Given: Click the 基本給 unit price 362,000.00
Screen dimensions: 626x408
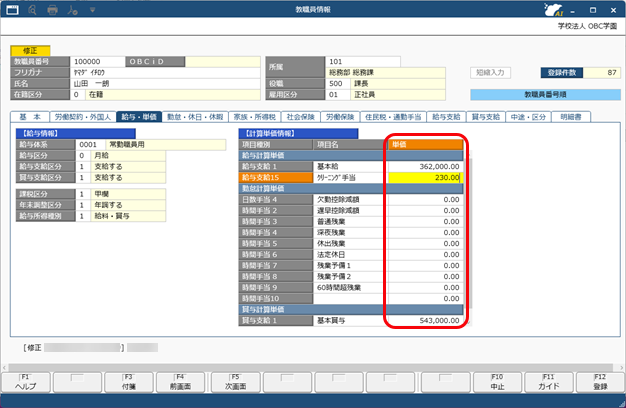Looking at the screenshot, I should (x=425, y=166).
